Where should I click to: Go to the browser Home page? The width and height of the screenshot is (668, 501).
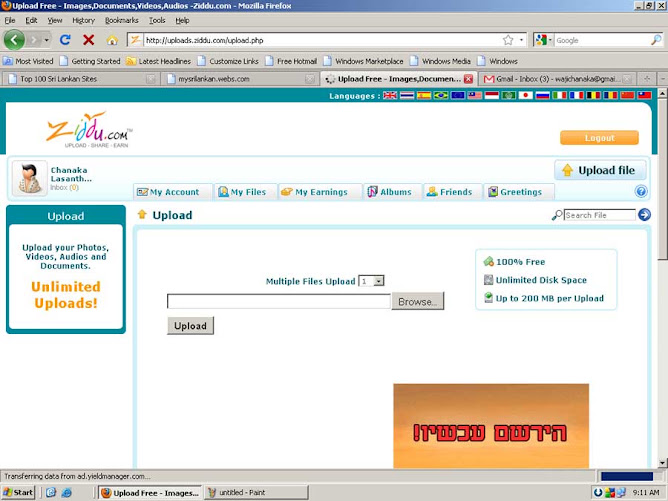click(x=112, y=40)
